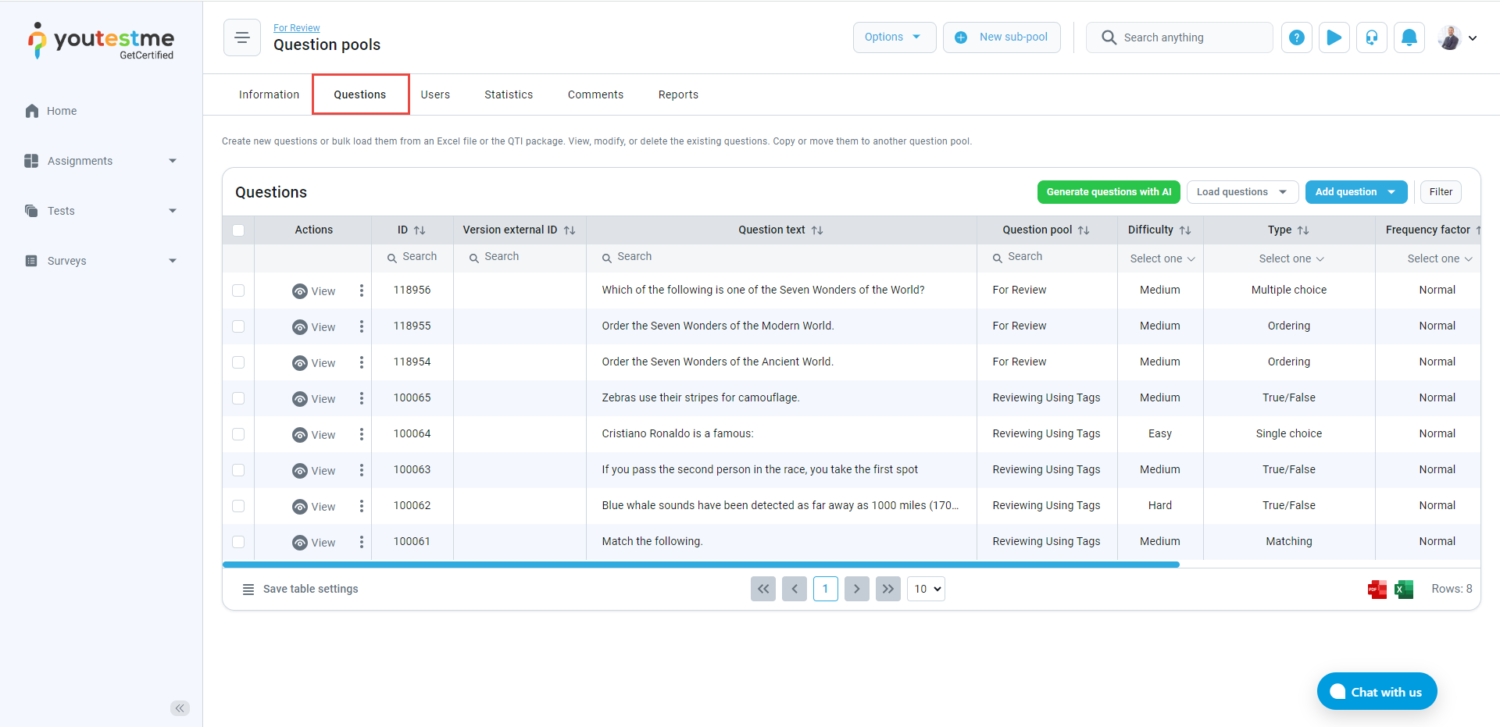Collapse the left sidebar with double chevron

[x=180, y=708]
